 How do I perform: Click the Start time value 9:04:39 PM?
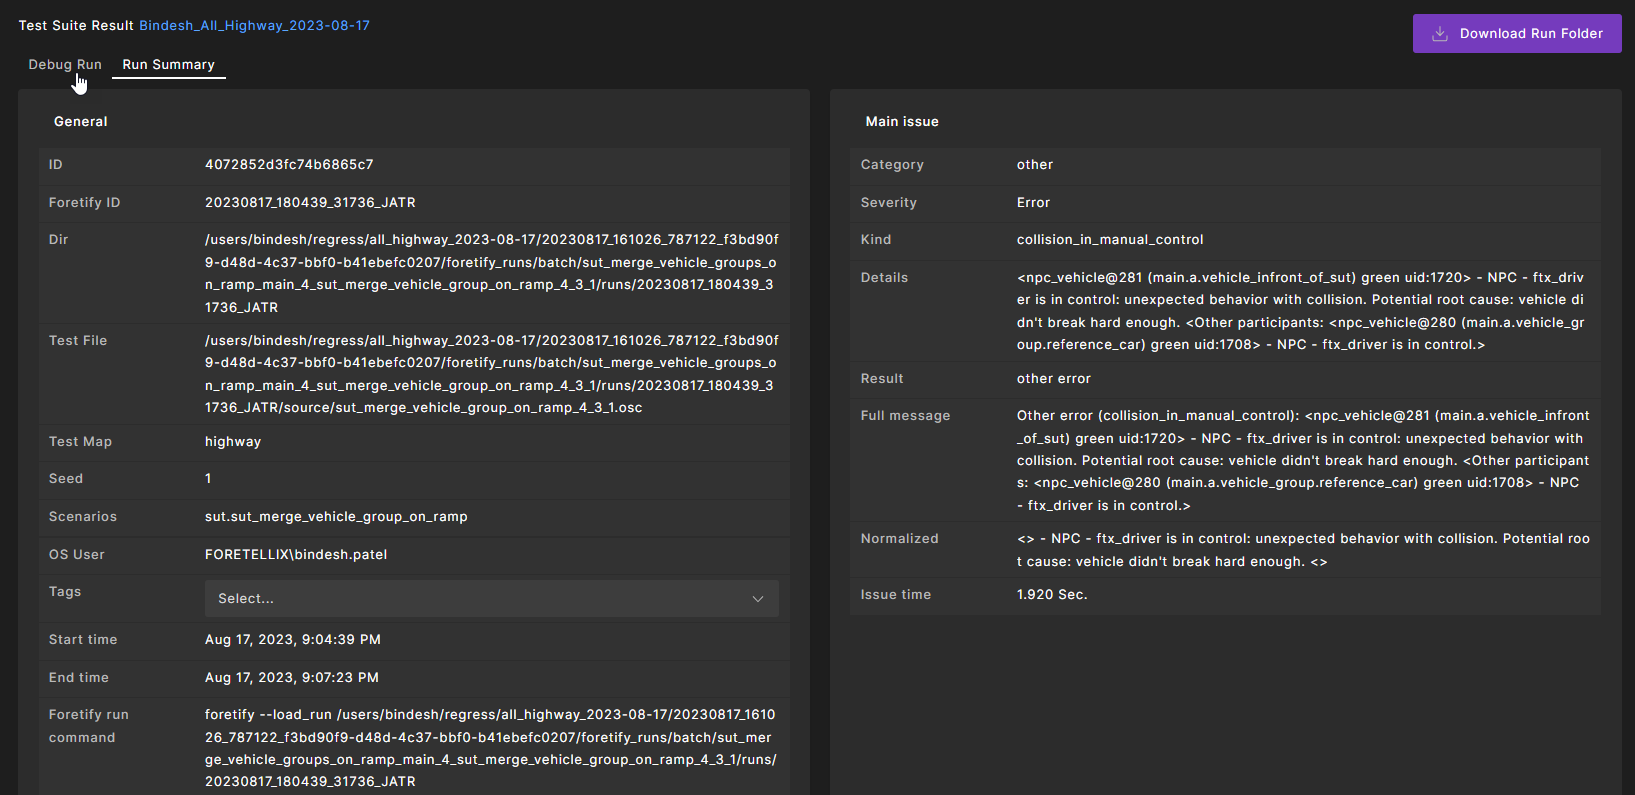click(x=293, y=640)
